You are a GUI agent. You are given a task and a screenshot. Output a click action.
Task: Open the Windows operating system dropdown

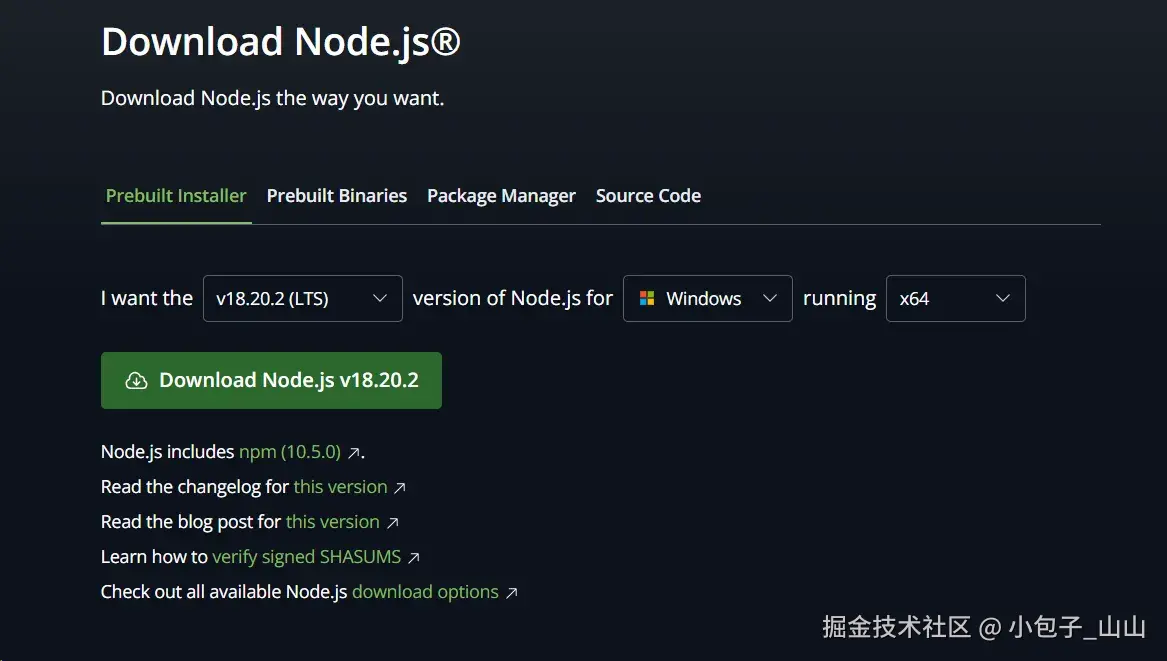tap(708, 298)
